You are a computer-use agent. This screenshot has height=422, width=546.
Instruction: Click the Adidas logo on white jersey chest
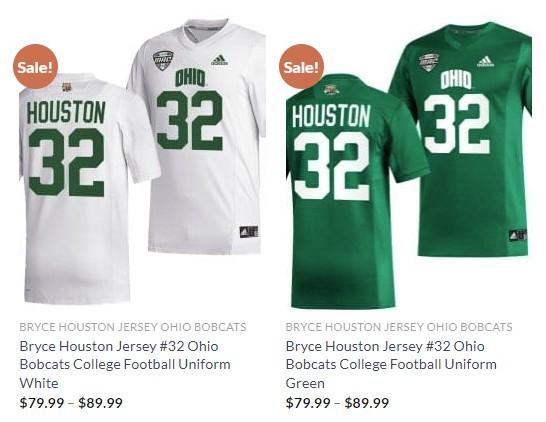(219, 60)
